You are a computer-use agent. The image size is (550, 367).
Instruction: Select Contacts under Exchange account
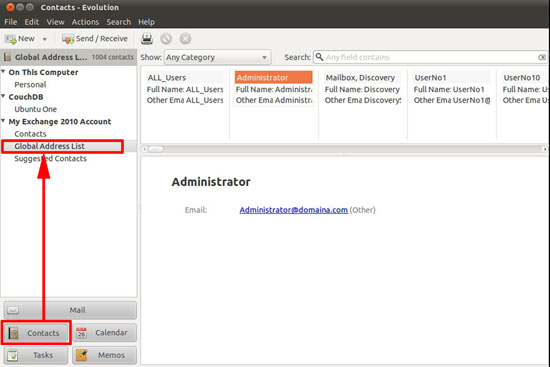pyautogui.click(x=30, y=134)
